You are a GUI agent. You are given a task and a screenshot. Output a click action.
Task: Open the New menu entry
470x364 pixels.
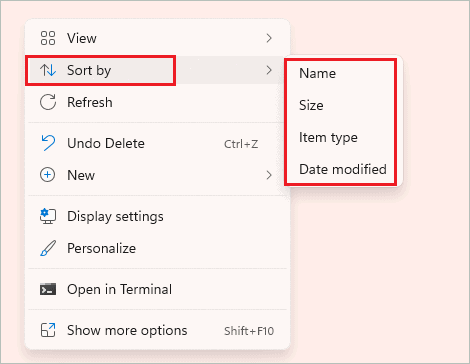[x=157, y=175]
